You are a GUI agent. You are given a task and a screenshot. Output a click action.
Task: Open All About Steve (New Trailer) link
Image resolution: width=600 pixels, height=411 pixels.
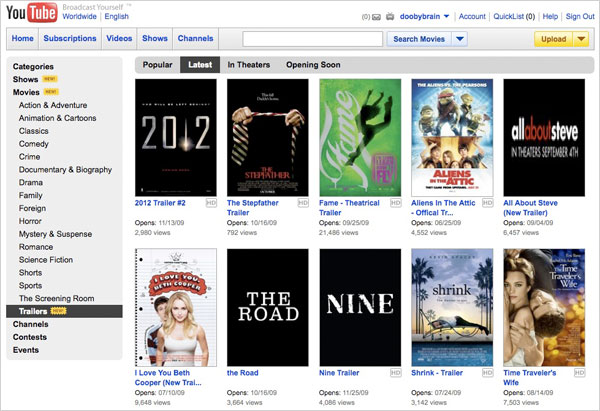tap(530, 208)
